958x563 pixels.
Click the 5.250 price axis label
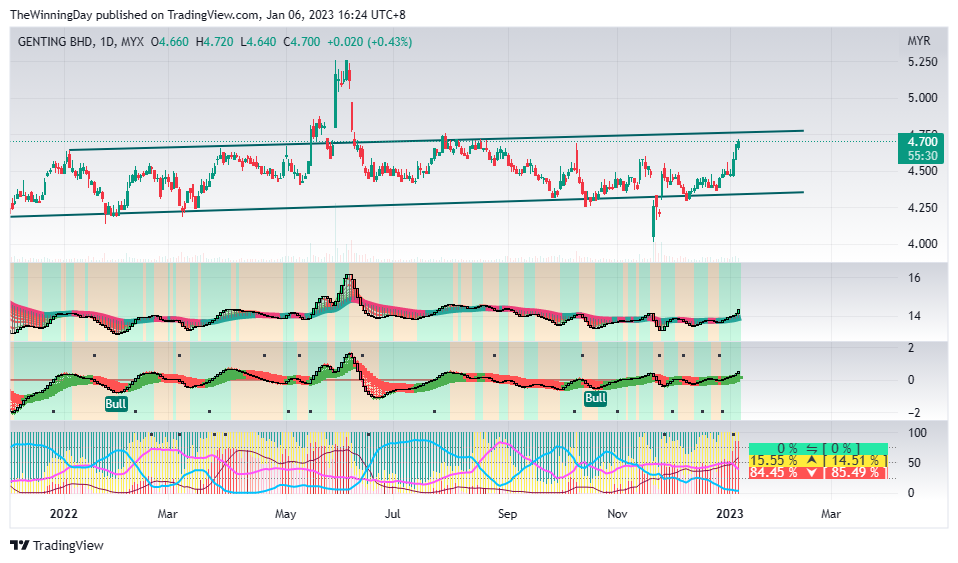click(923, 62)
